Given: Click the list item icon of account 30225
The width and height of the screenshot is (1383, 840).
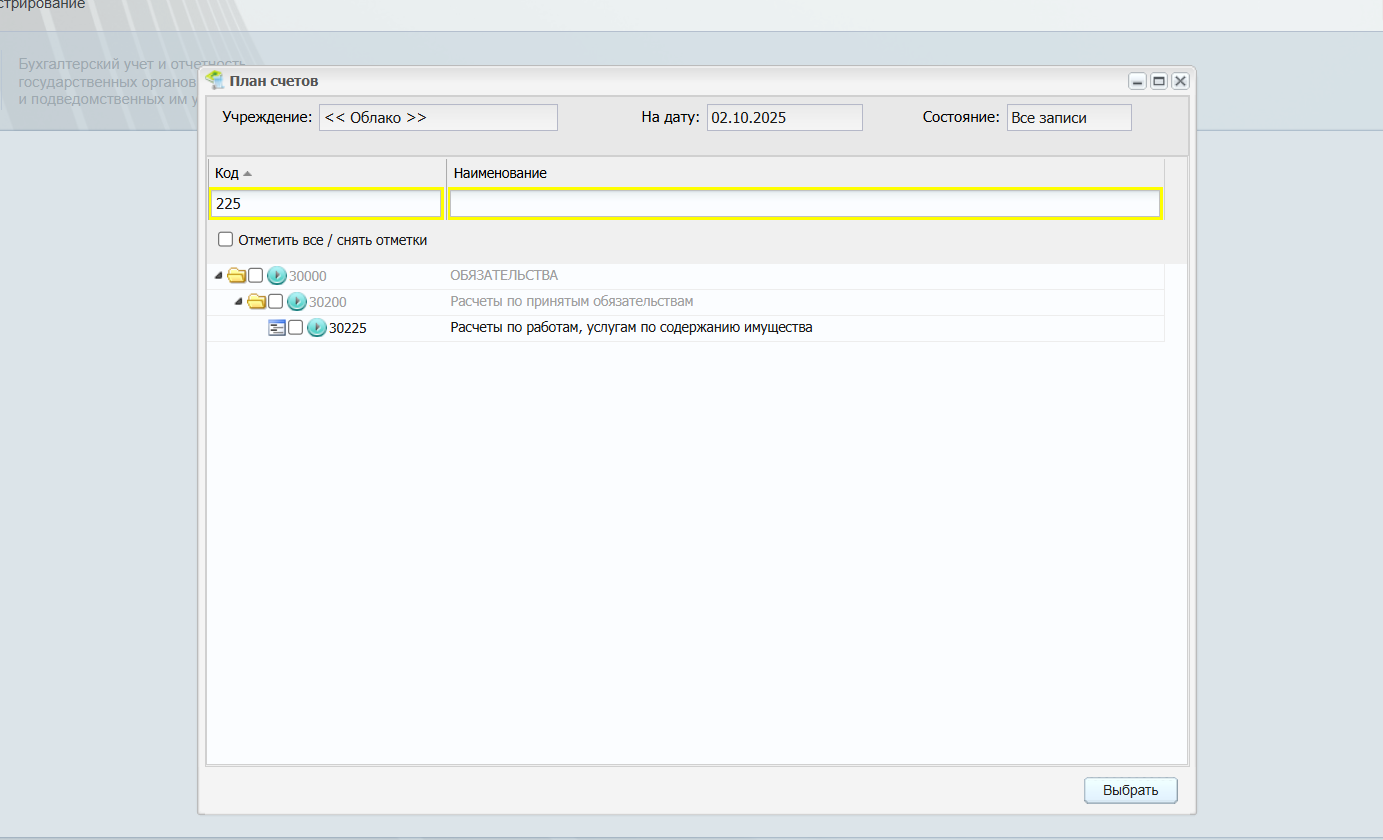Looking at the screenshot, I should (277, 328).
